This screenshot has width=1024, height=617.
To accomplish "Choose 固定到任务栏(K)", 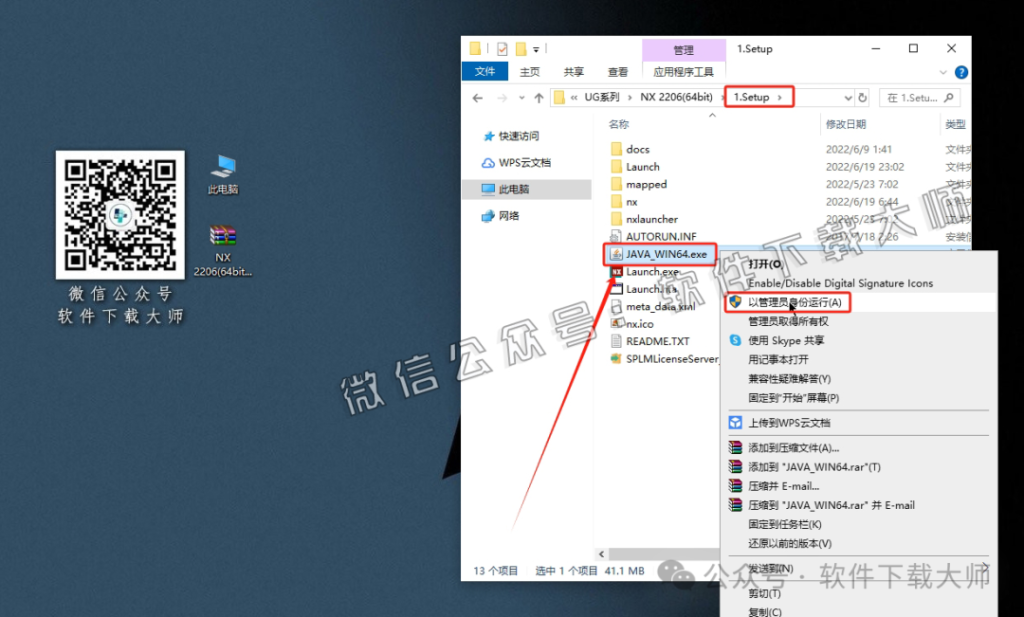I will (x=785, y=524).
